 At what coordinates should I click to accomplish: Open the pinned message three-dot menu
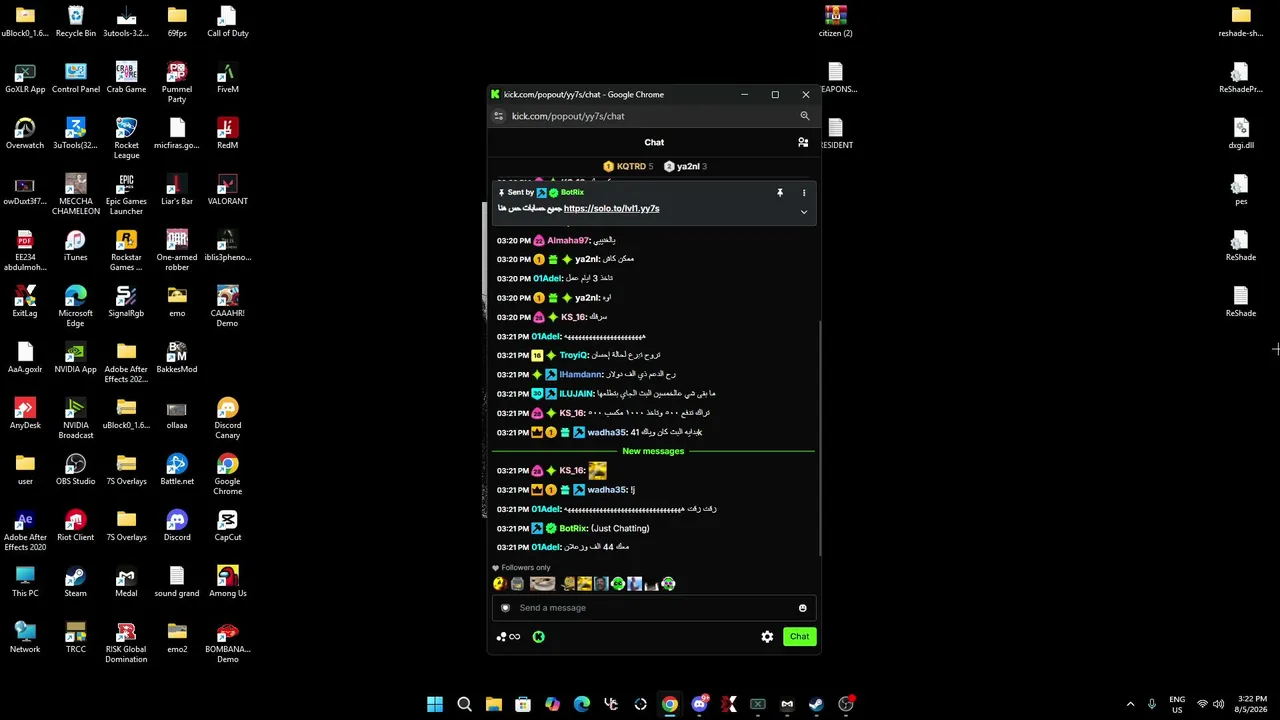click(804, 192)
